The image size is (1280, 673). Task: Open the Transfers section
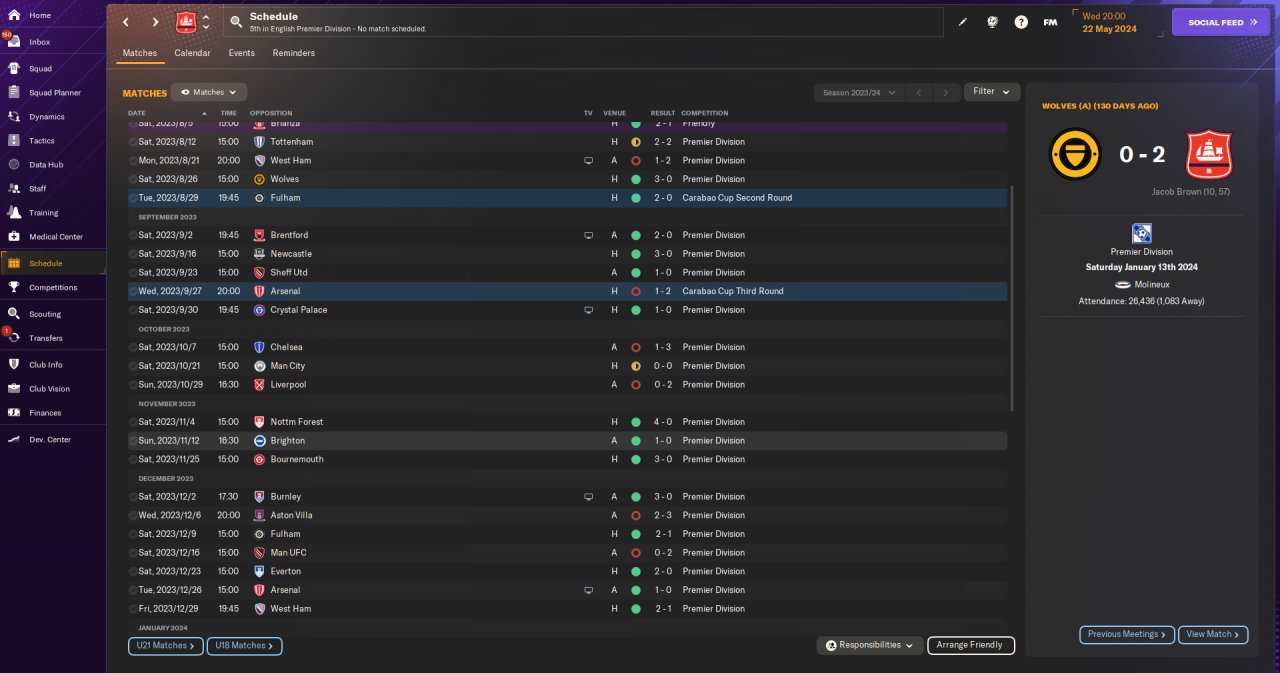pos(46,338)
